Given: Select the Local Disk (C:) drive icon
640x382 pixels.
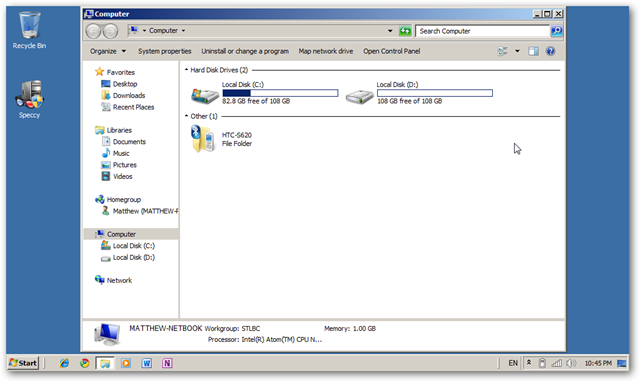Looking at the screenshot, I should tap(205, 96).
